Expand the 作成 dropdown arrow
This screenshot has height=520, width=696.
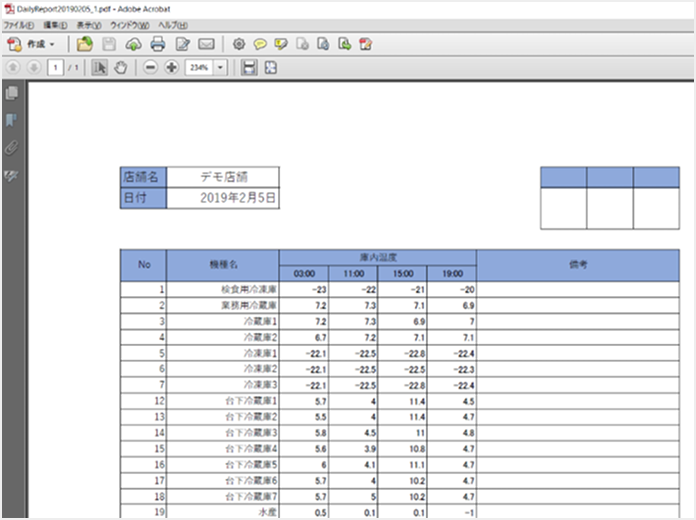[52, 44]
